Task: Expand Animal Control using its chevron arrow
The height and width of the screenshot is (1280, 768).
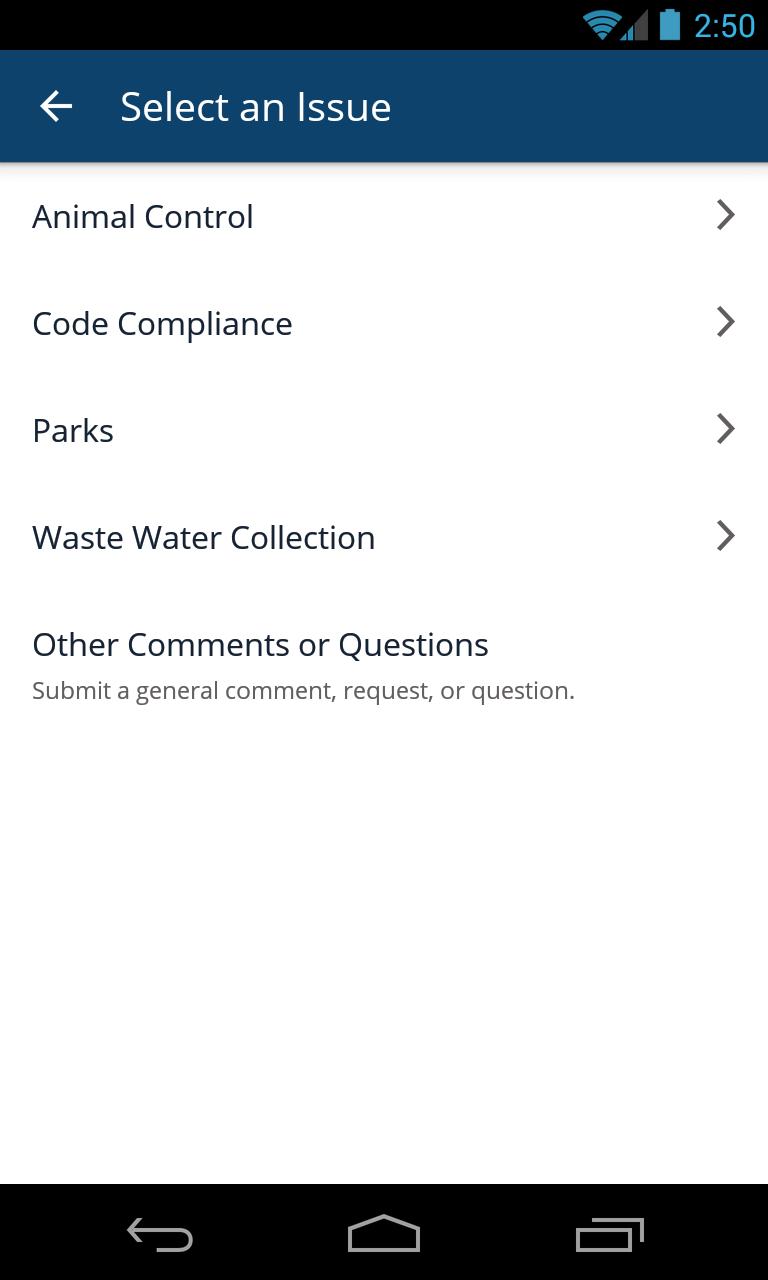Action: click(726, 215)
